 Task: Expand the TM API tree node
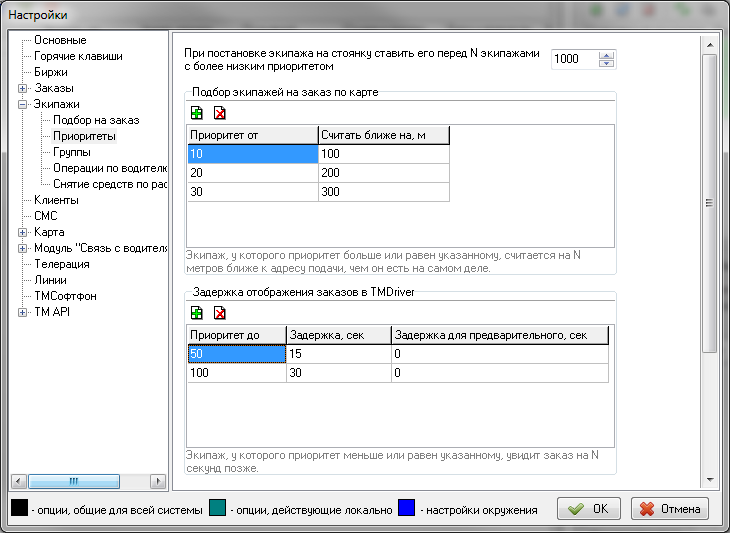[x=22, y=312]
